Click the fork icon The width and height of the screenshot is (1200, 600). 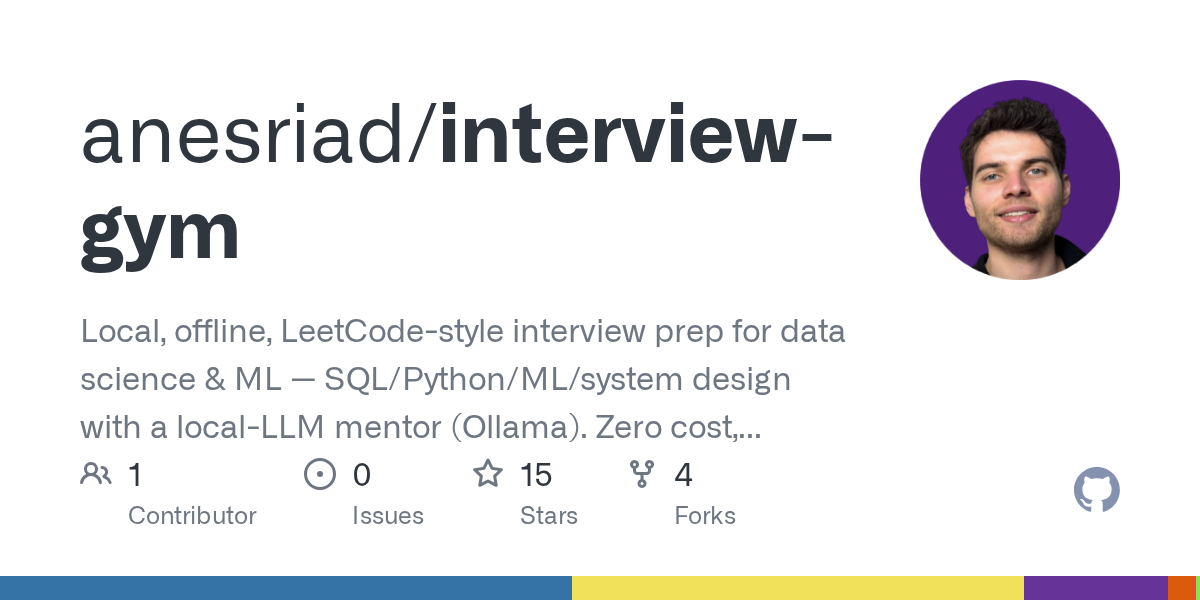click(x=642, y=474)
